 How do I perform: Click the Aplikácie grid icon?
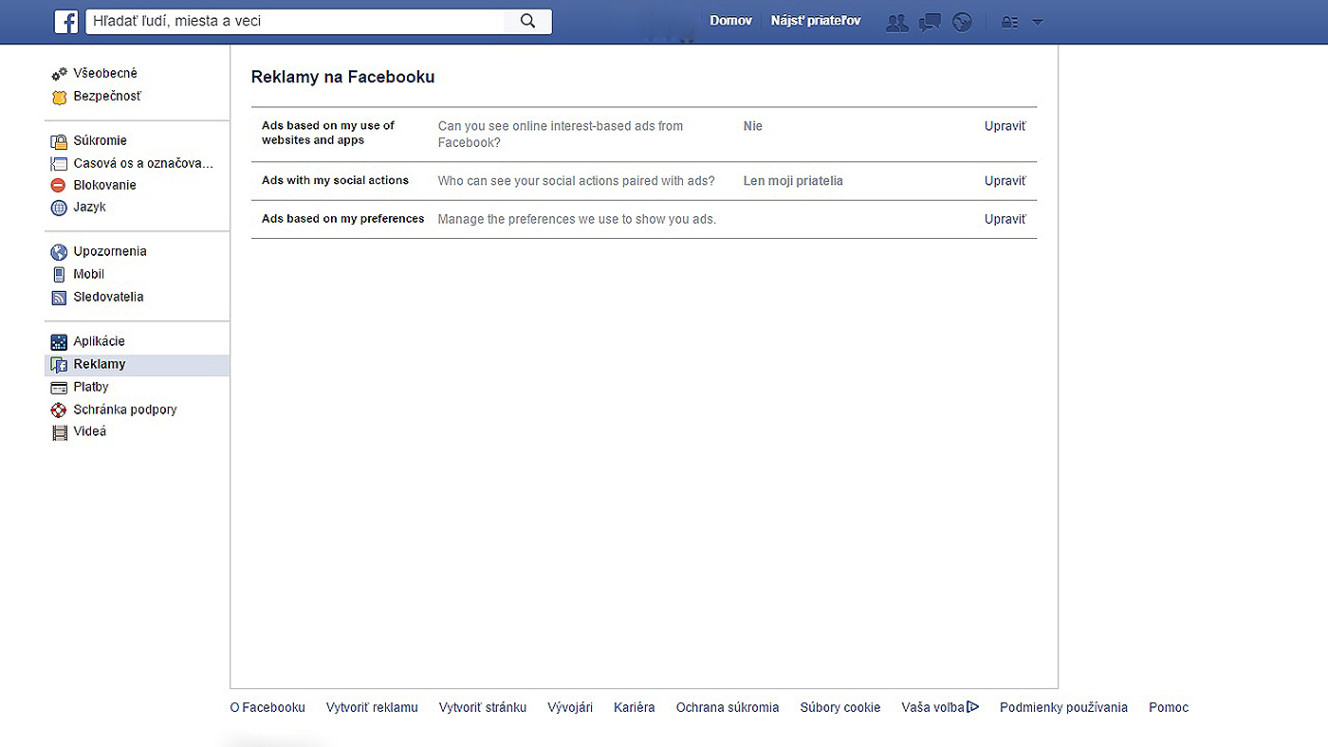click(59, 342)
